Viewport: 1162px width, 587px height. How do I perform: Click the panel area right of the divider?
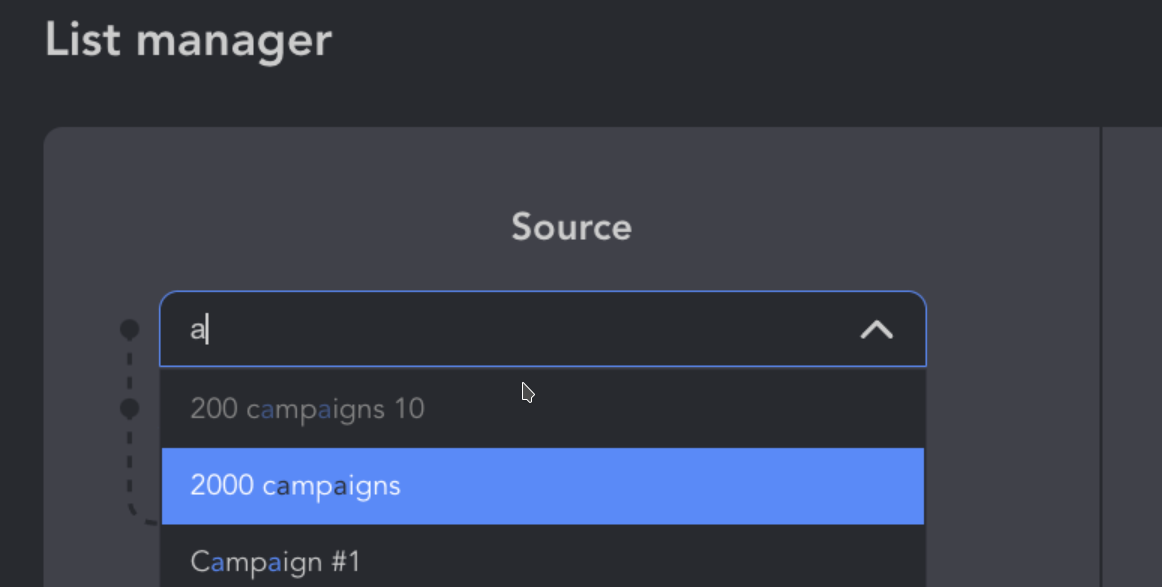pos(1132,357)
